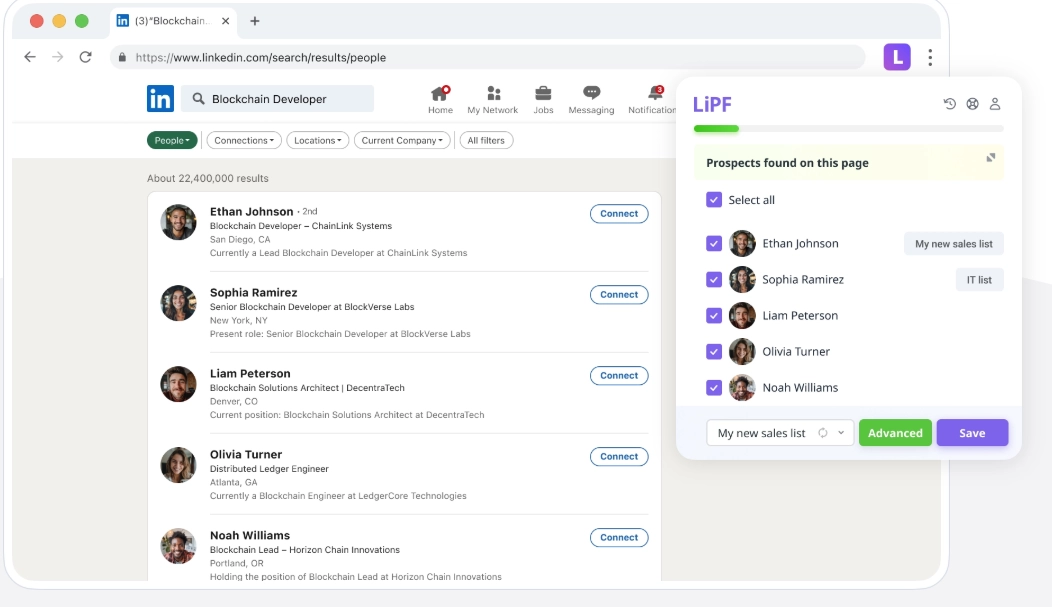
Task: Click the browser forward arrow
Action: 58,57
